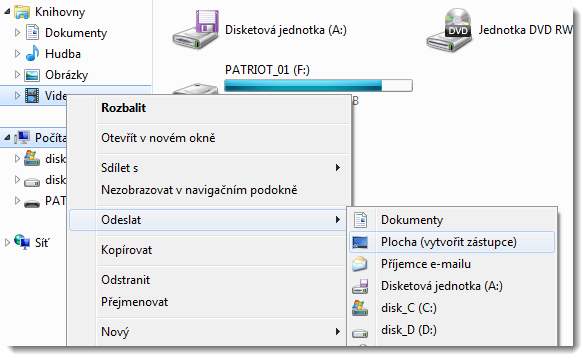Click the disk_C Windows drive icon in submenu
The width and height of the screenshot is (588, 361).
coord(360,308)
